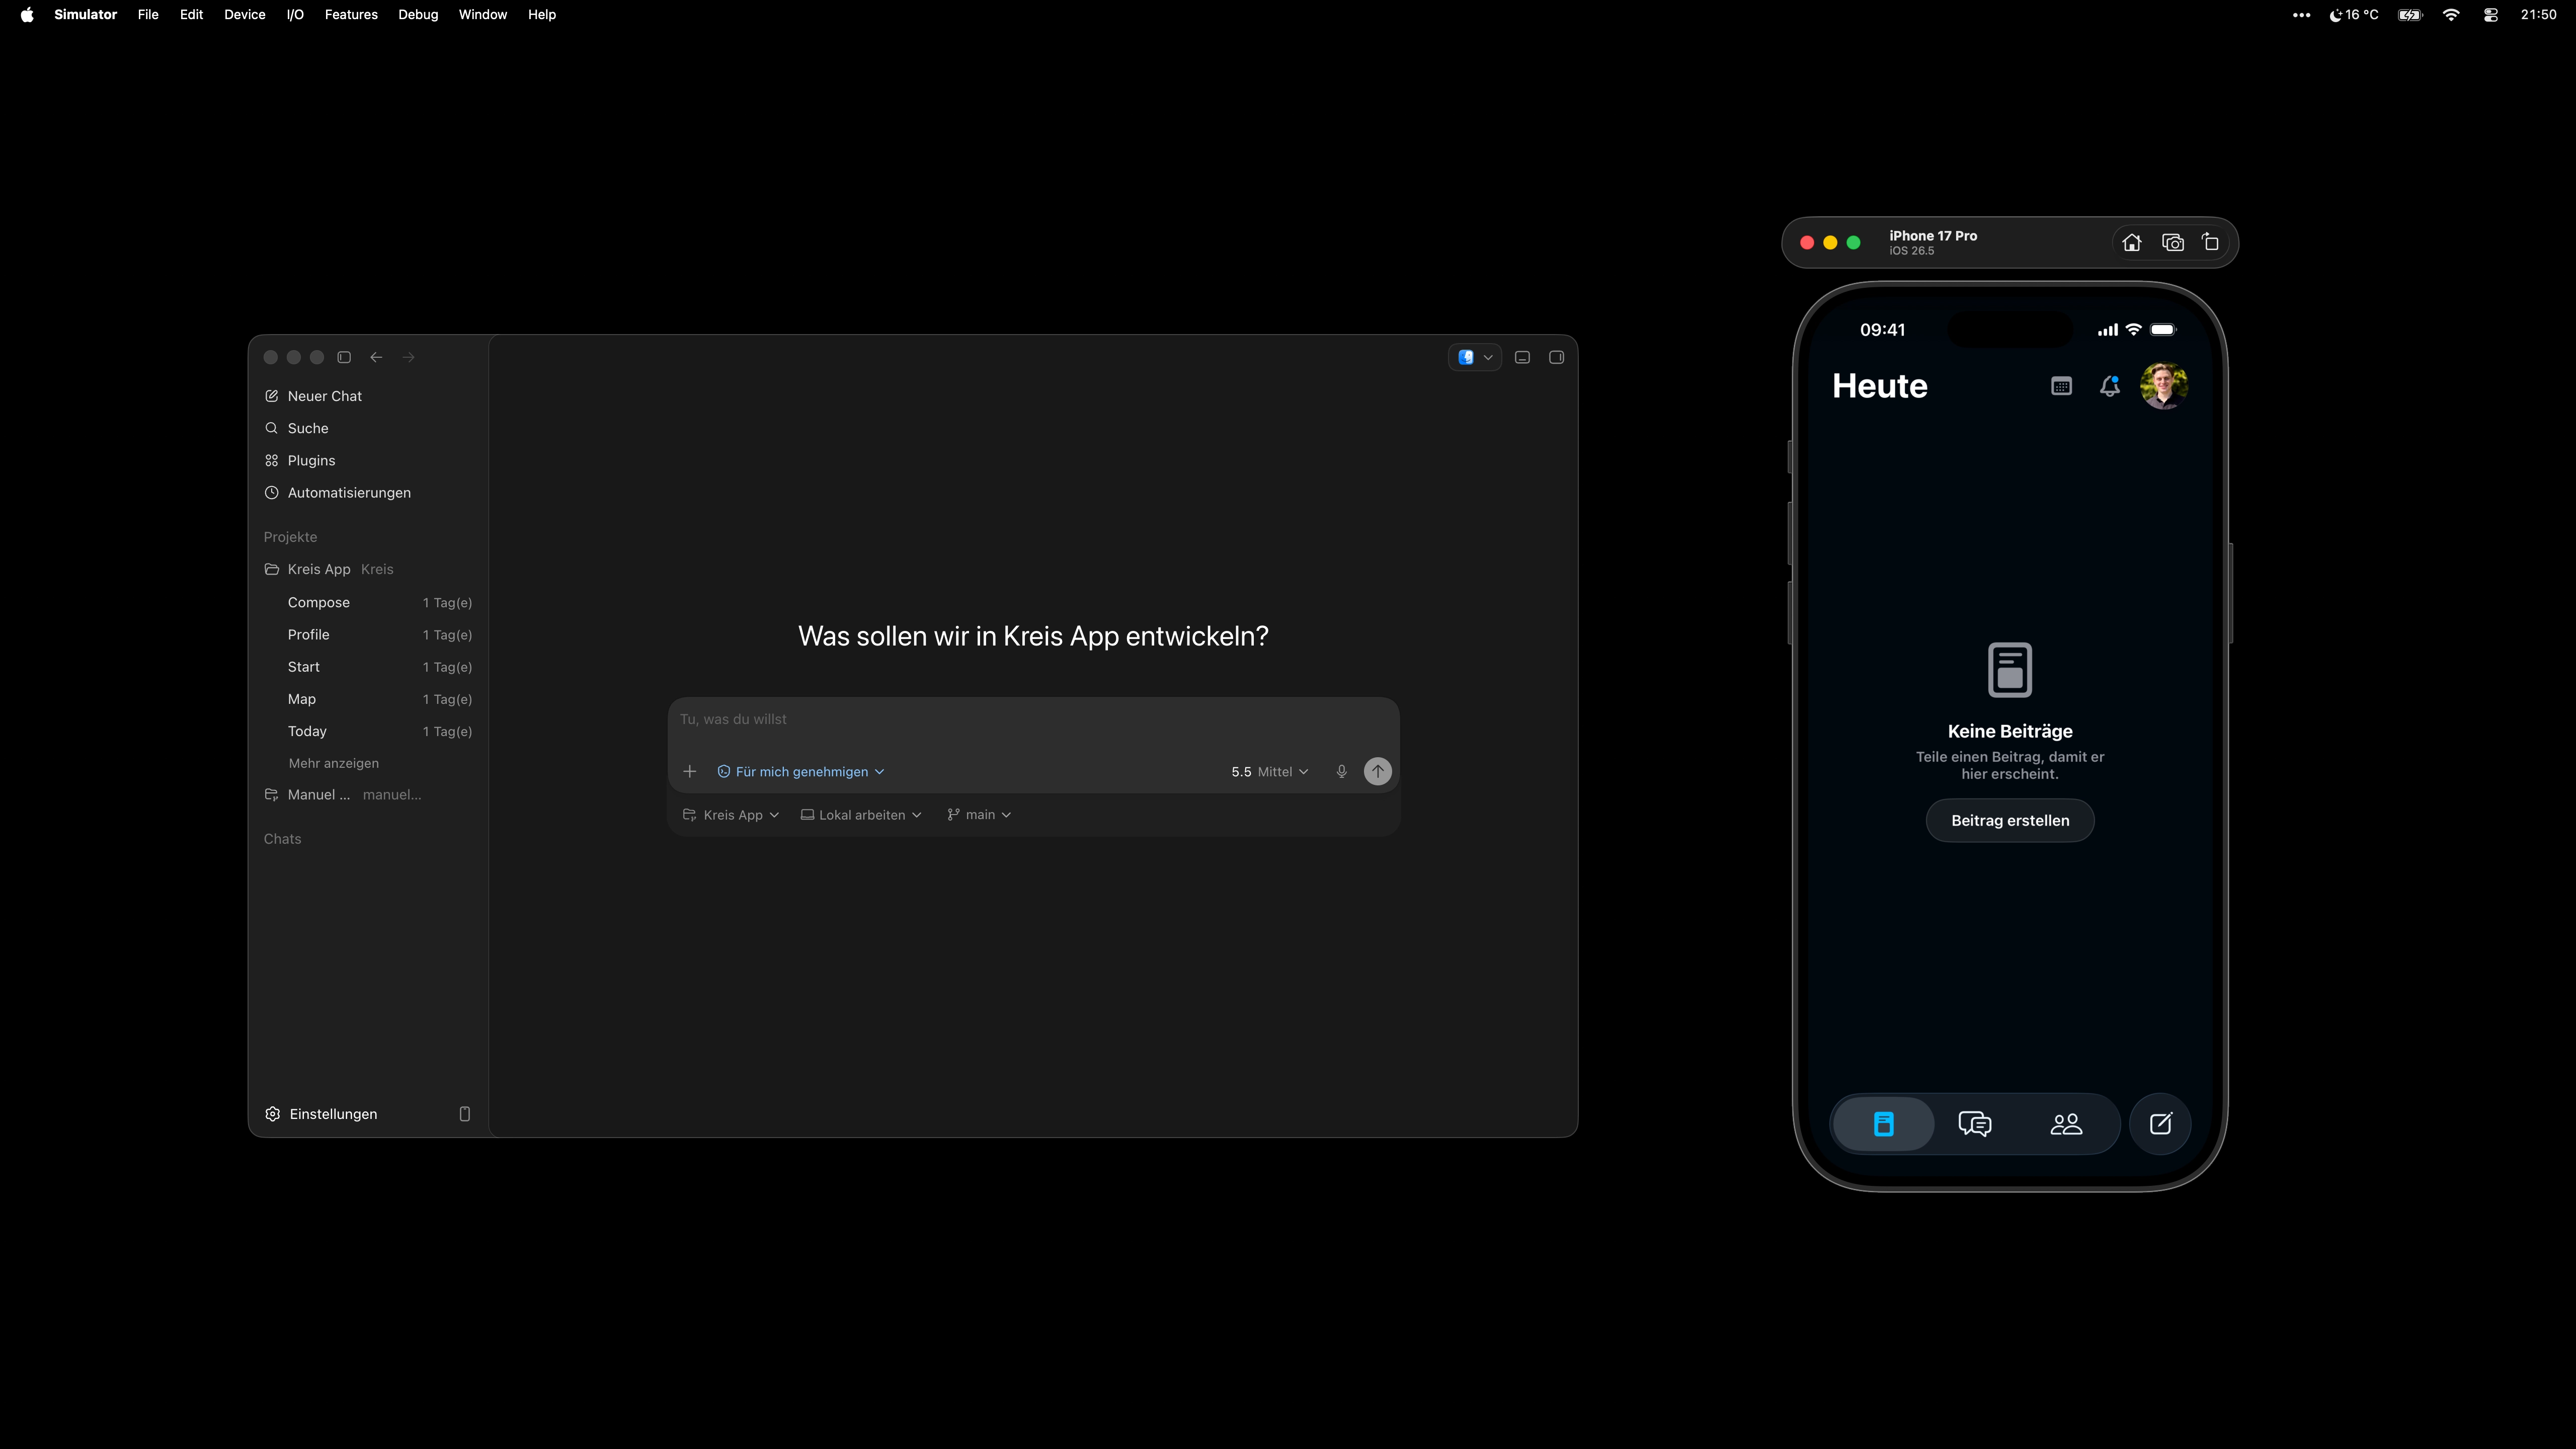Open the app picker dropdown in the chat toolbar

point(1475,357)
